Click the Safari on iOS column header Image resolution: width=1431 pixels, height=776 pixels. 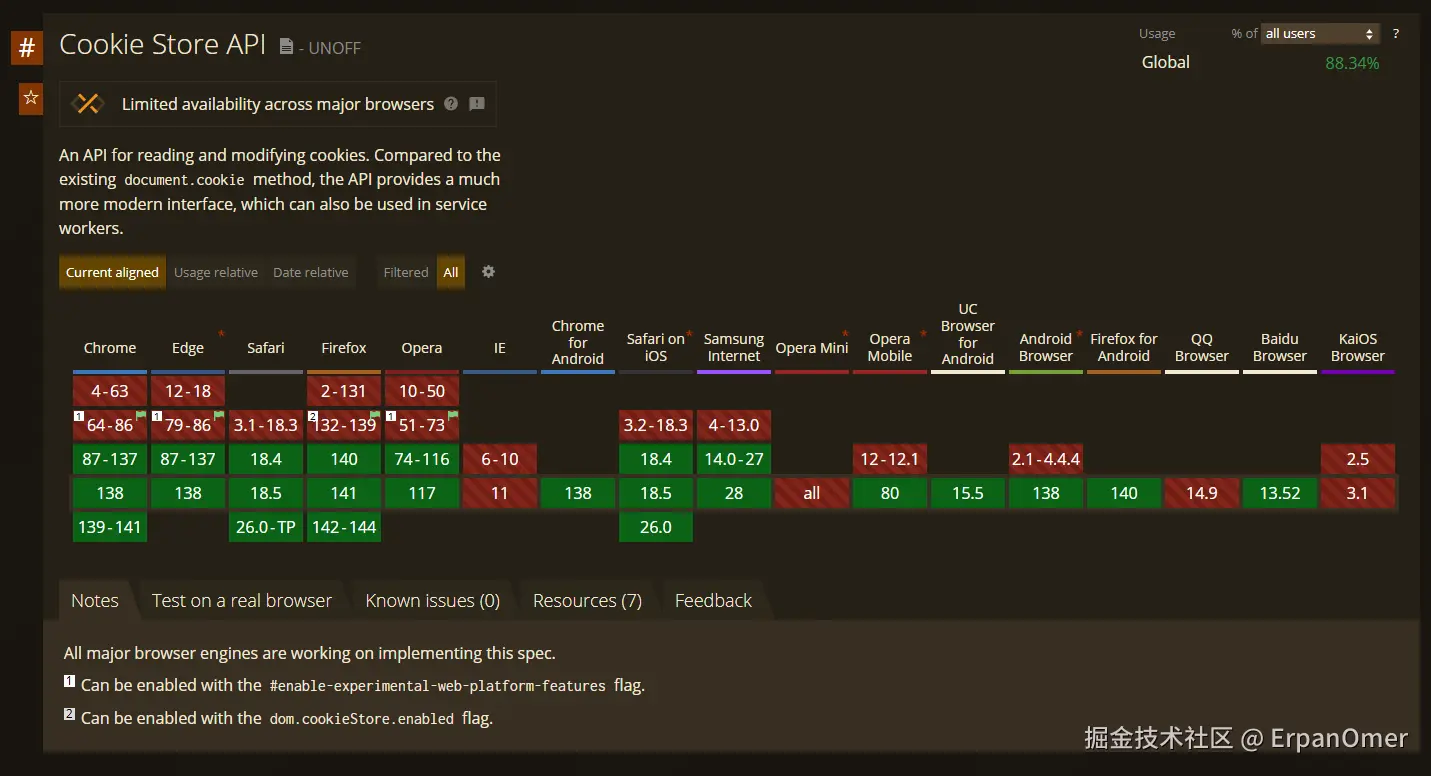(x=656, y=347)
